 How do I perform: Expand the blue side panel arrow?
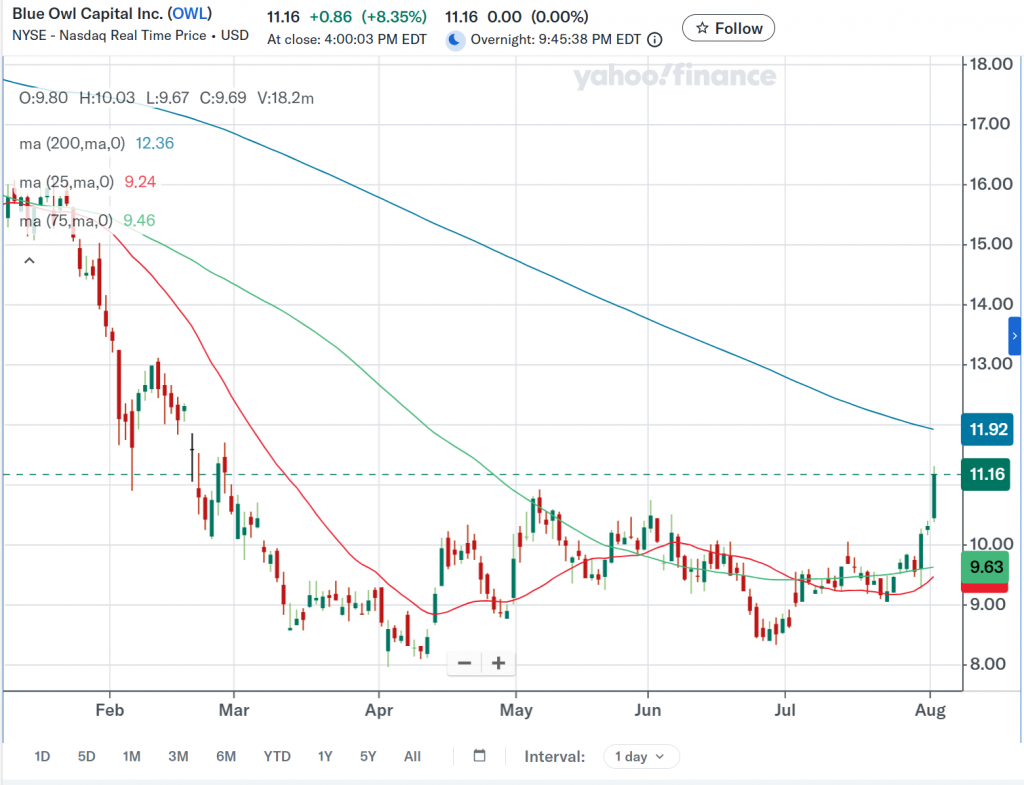click(1014, 336)
